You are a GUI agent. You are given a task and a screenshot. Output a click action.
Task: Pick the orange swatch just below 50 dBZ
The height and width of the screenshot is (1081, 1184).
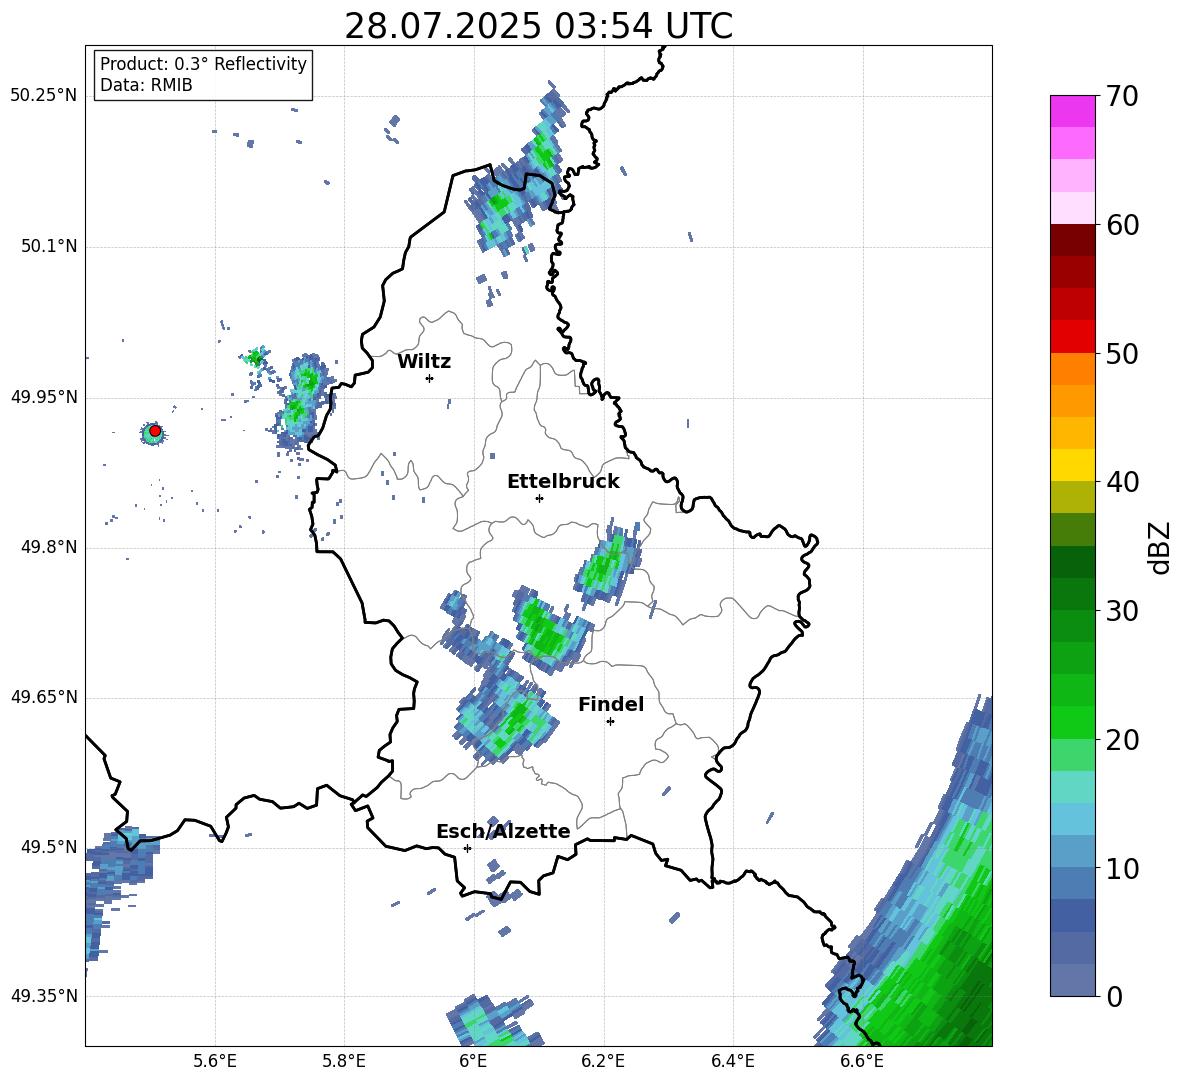click(x=1072, y=369)
